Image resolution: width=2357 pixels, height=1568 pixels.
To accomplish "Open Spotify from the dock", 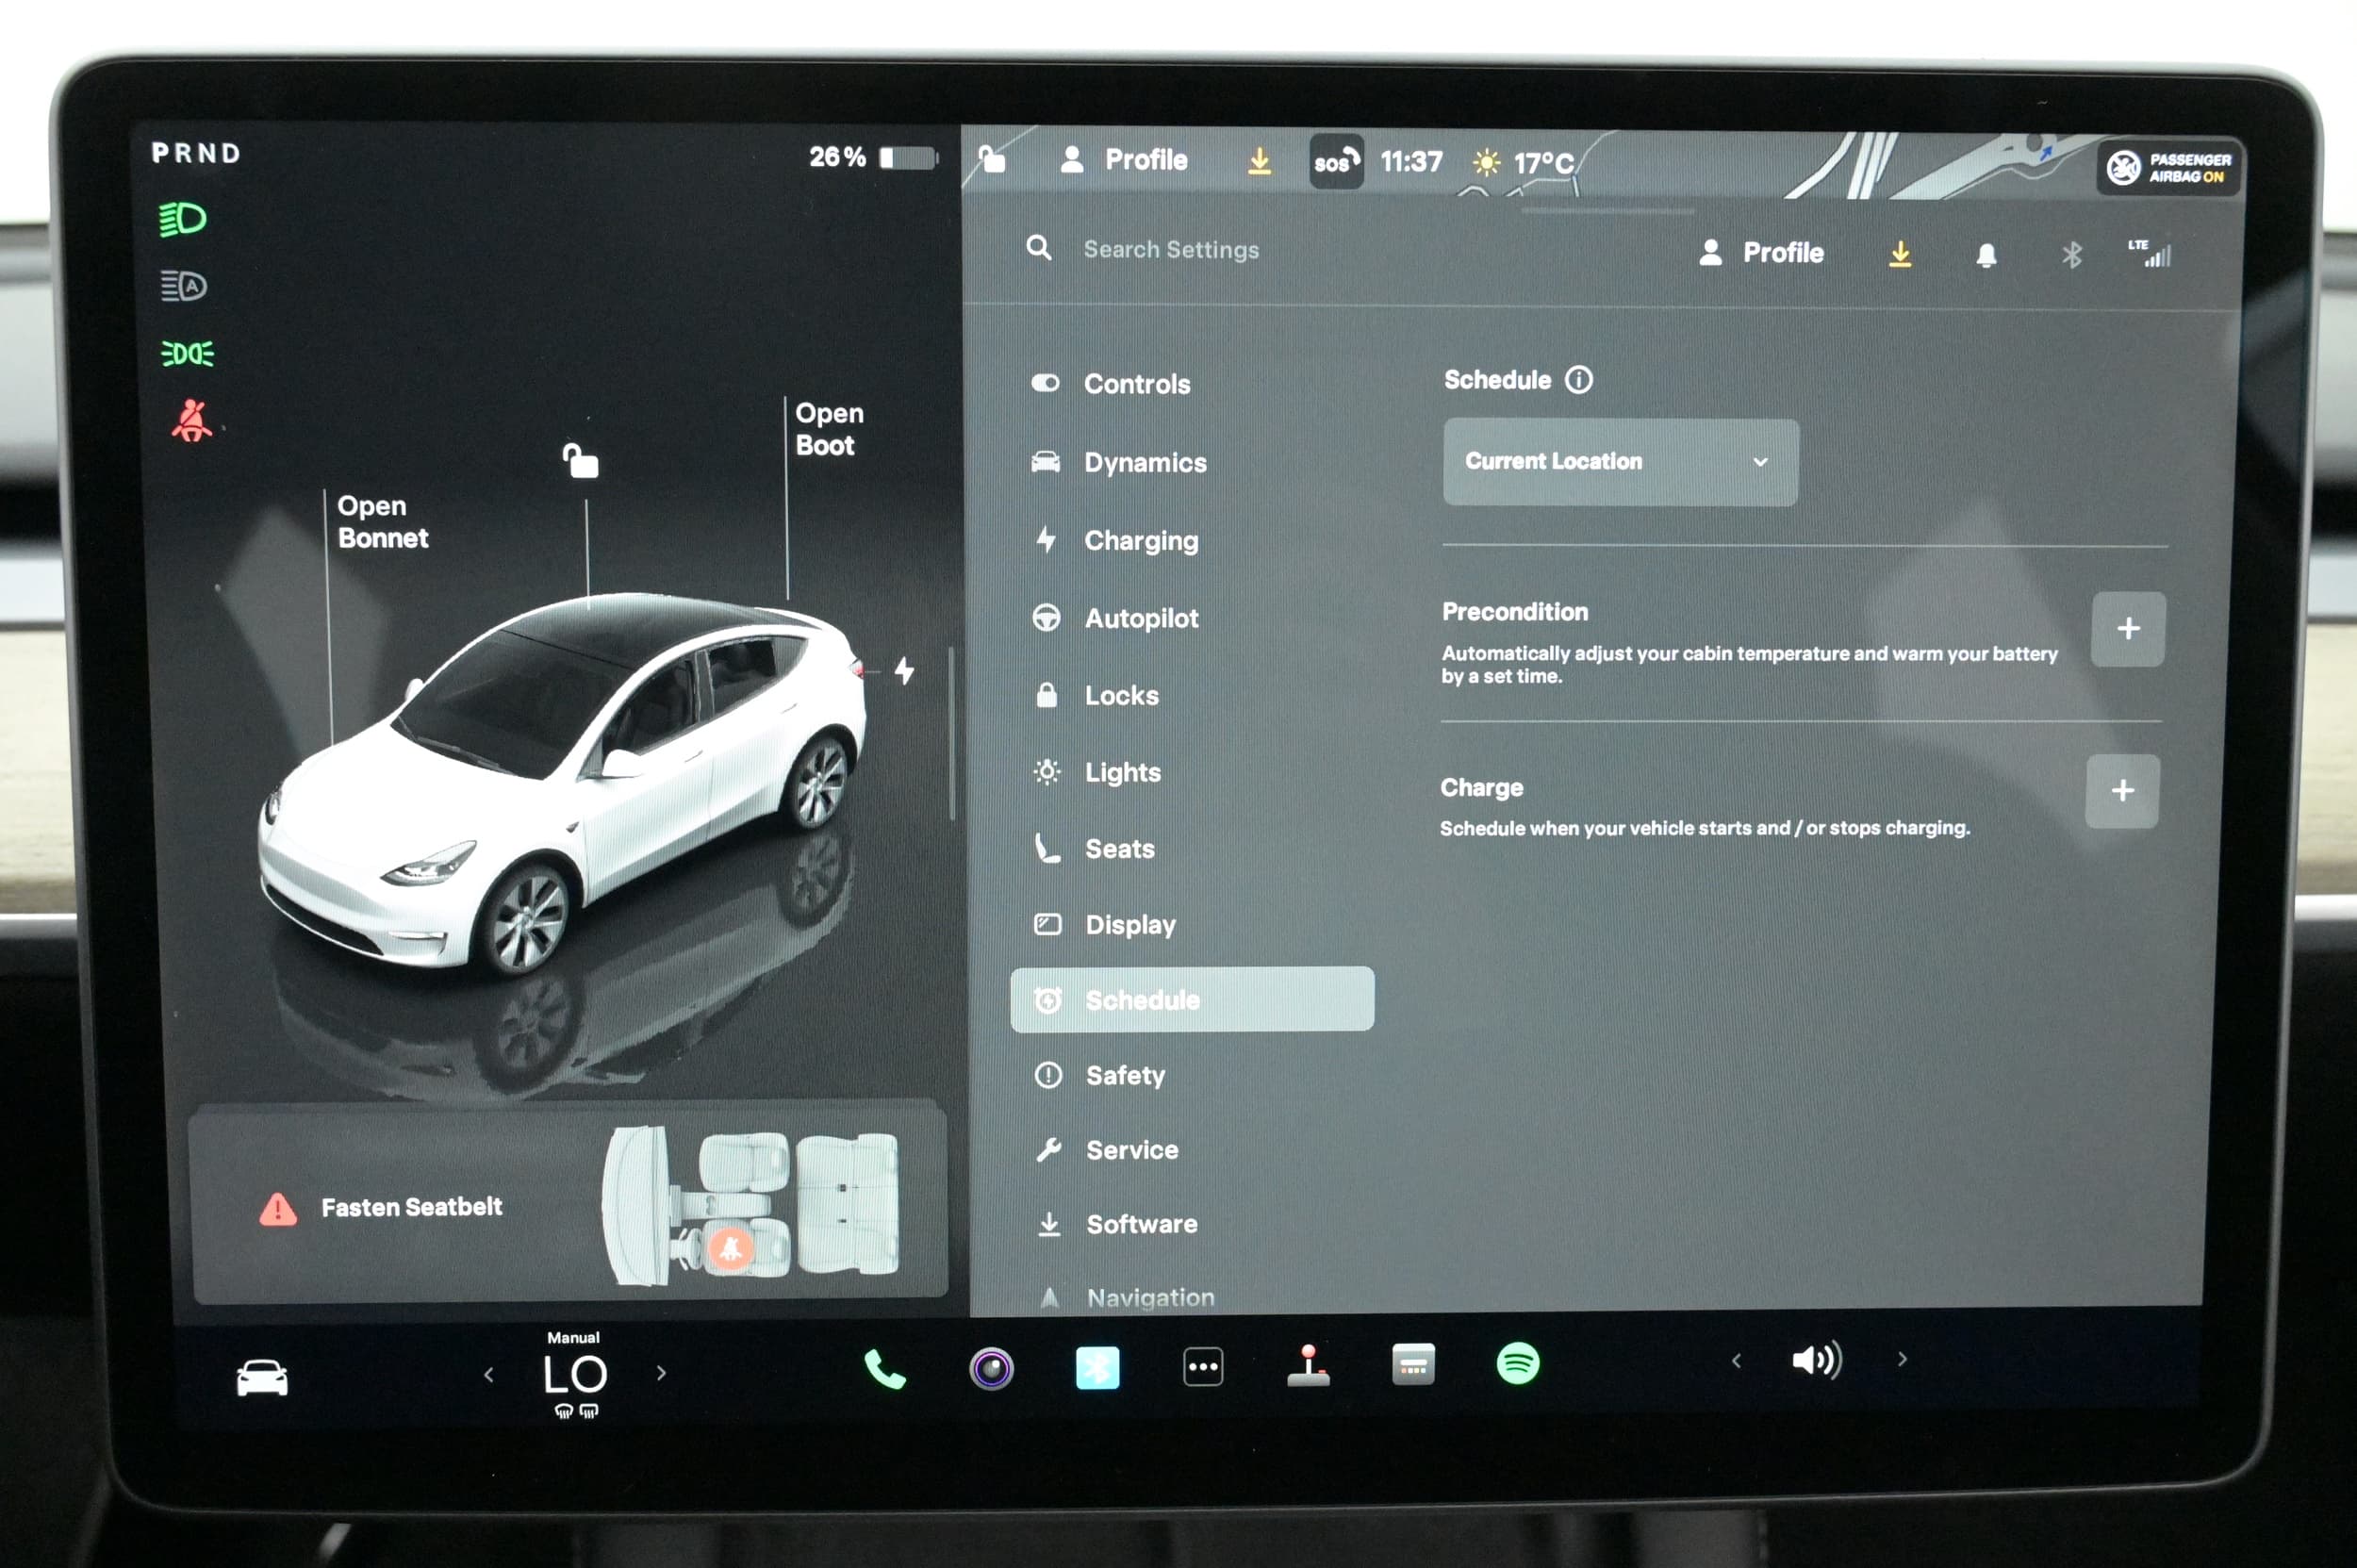I will pos(1518,1363).
